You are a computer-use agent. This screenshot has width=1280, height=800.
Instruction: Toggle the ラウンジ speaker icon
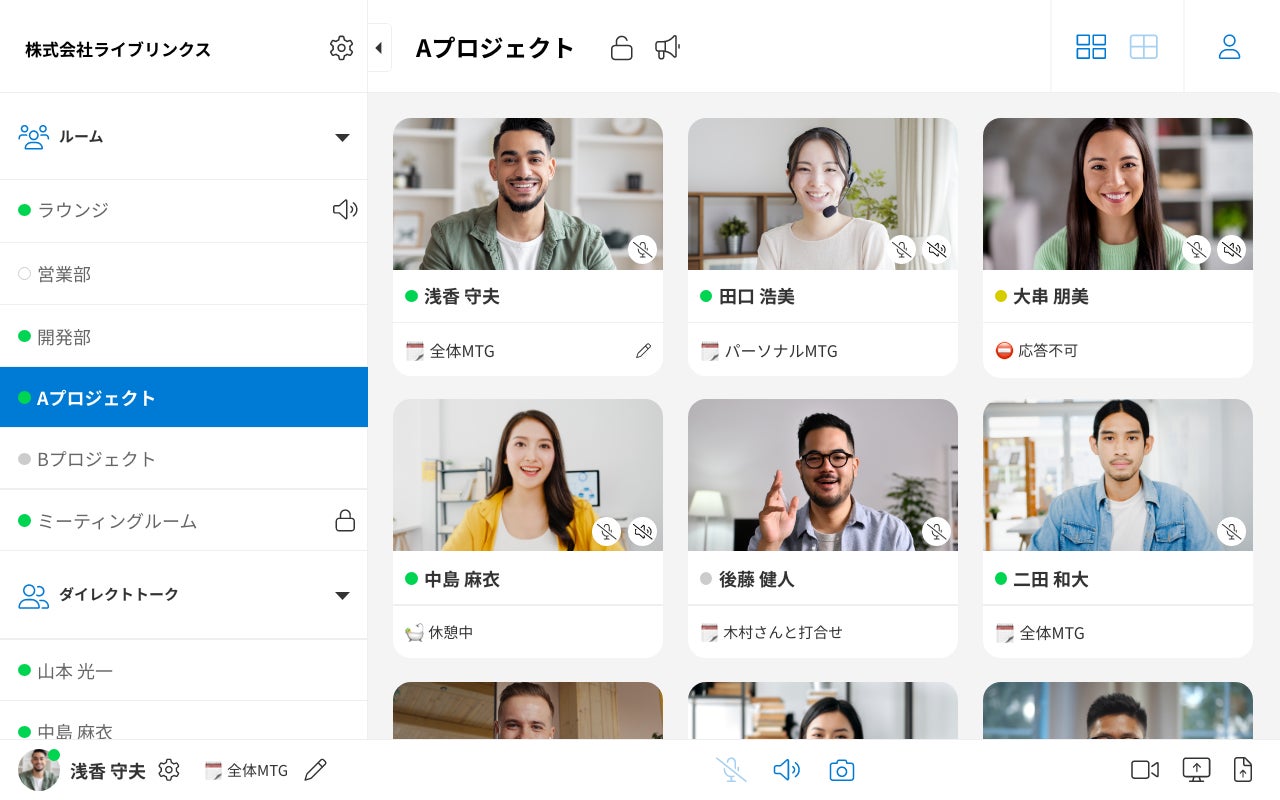(345, 209)
